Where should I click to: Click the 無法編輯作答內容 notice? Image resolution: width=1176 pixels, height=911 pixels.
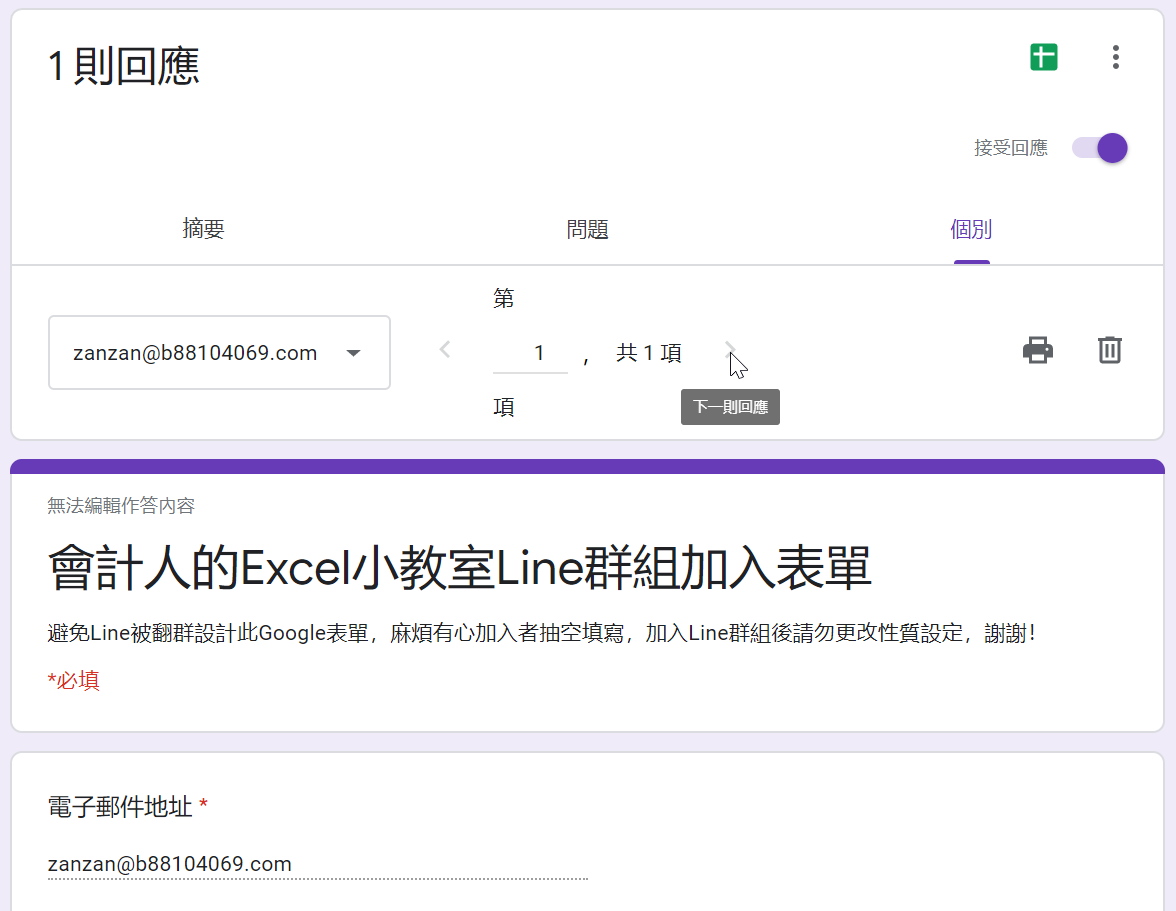coord(121,506)
